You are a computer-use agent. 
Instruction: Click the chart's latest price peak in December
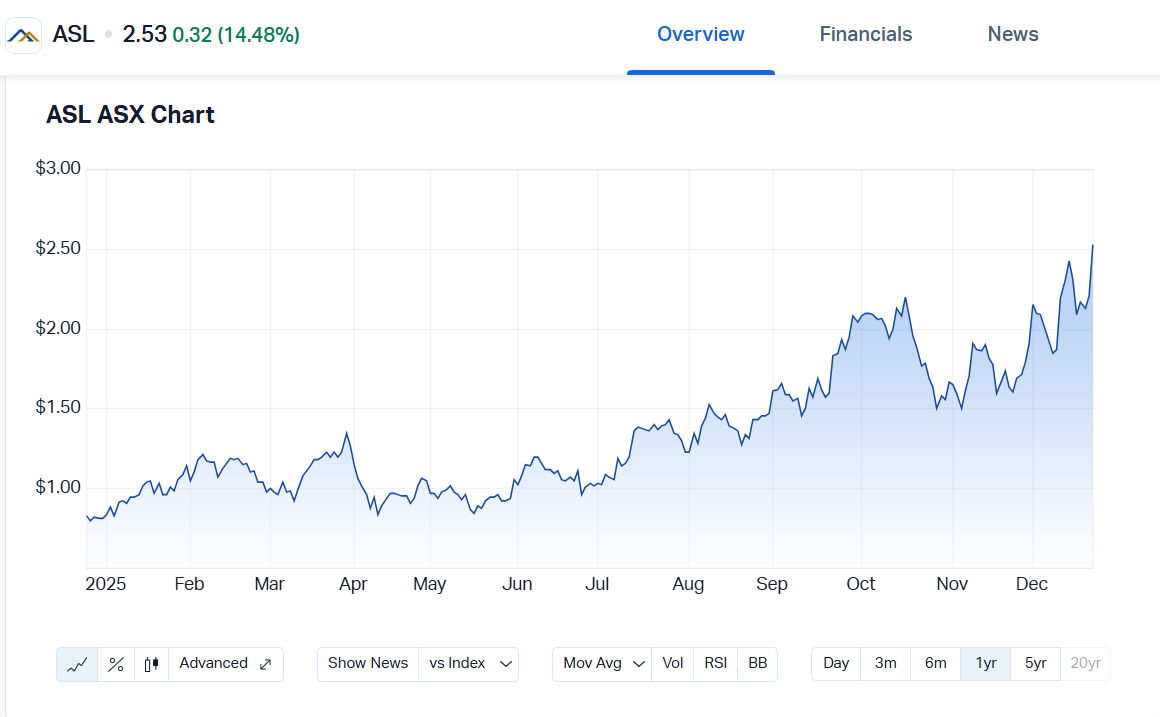1092,245
